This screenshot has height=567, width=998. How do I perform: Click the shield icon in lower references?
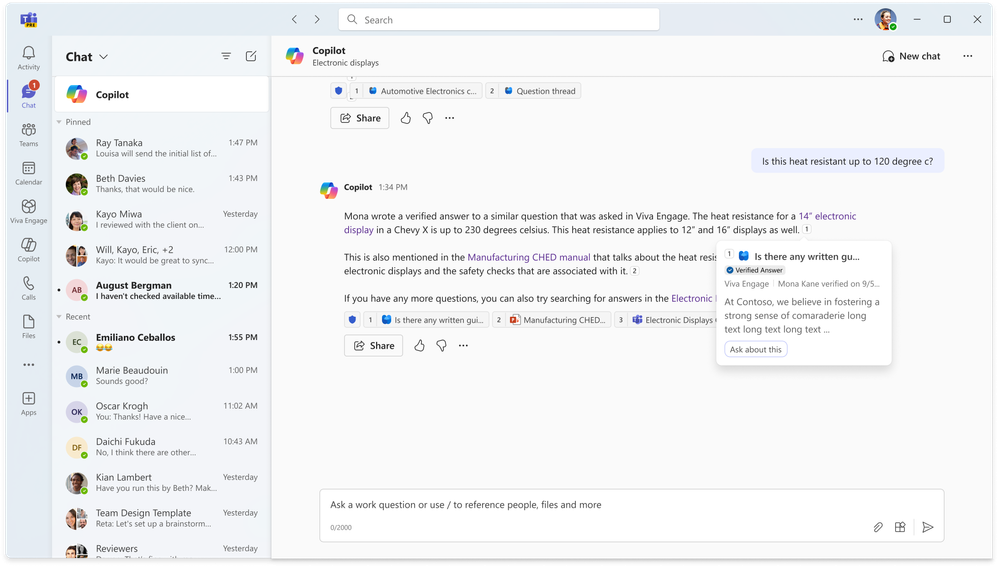pyautogui.click(x=352, y=319)
